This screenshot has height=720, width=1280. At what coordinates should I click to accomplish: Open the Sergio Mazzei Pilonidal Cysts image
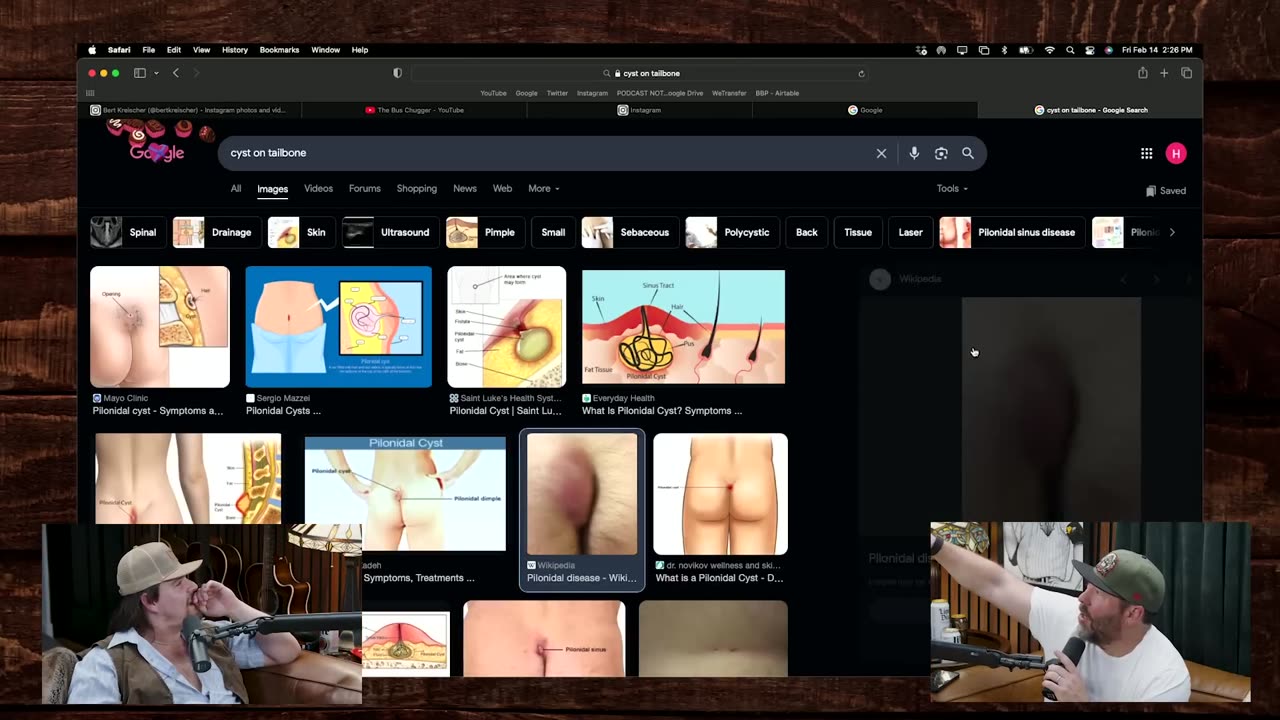339,327
